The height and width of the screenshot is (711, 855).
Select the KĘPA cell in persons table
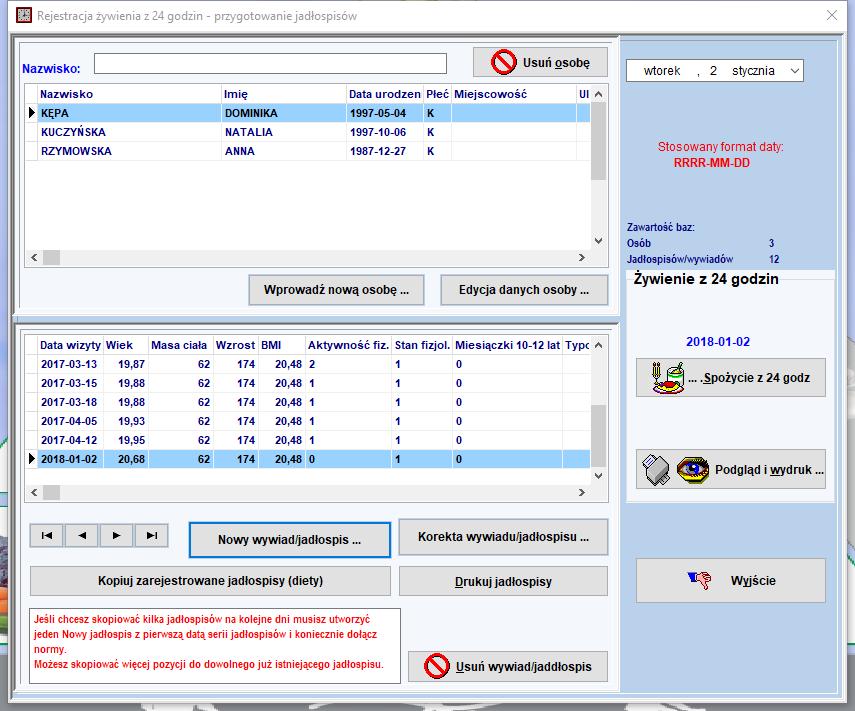coord(130,113)
